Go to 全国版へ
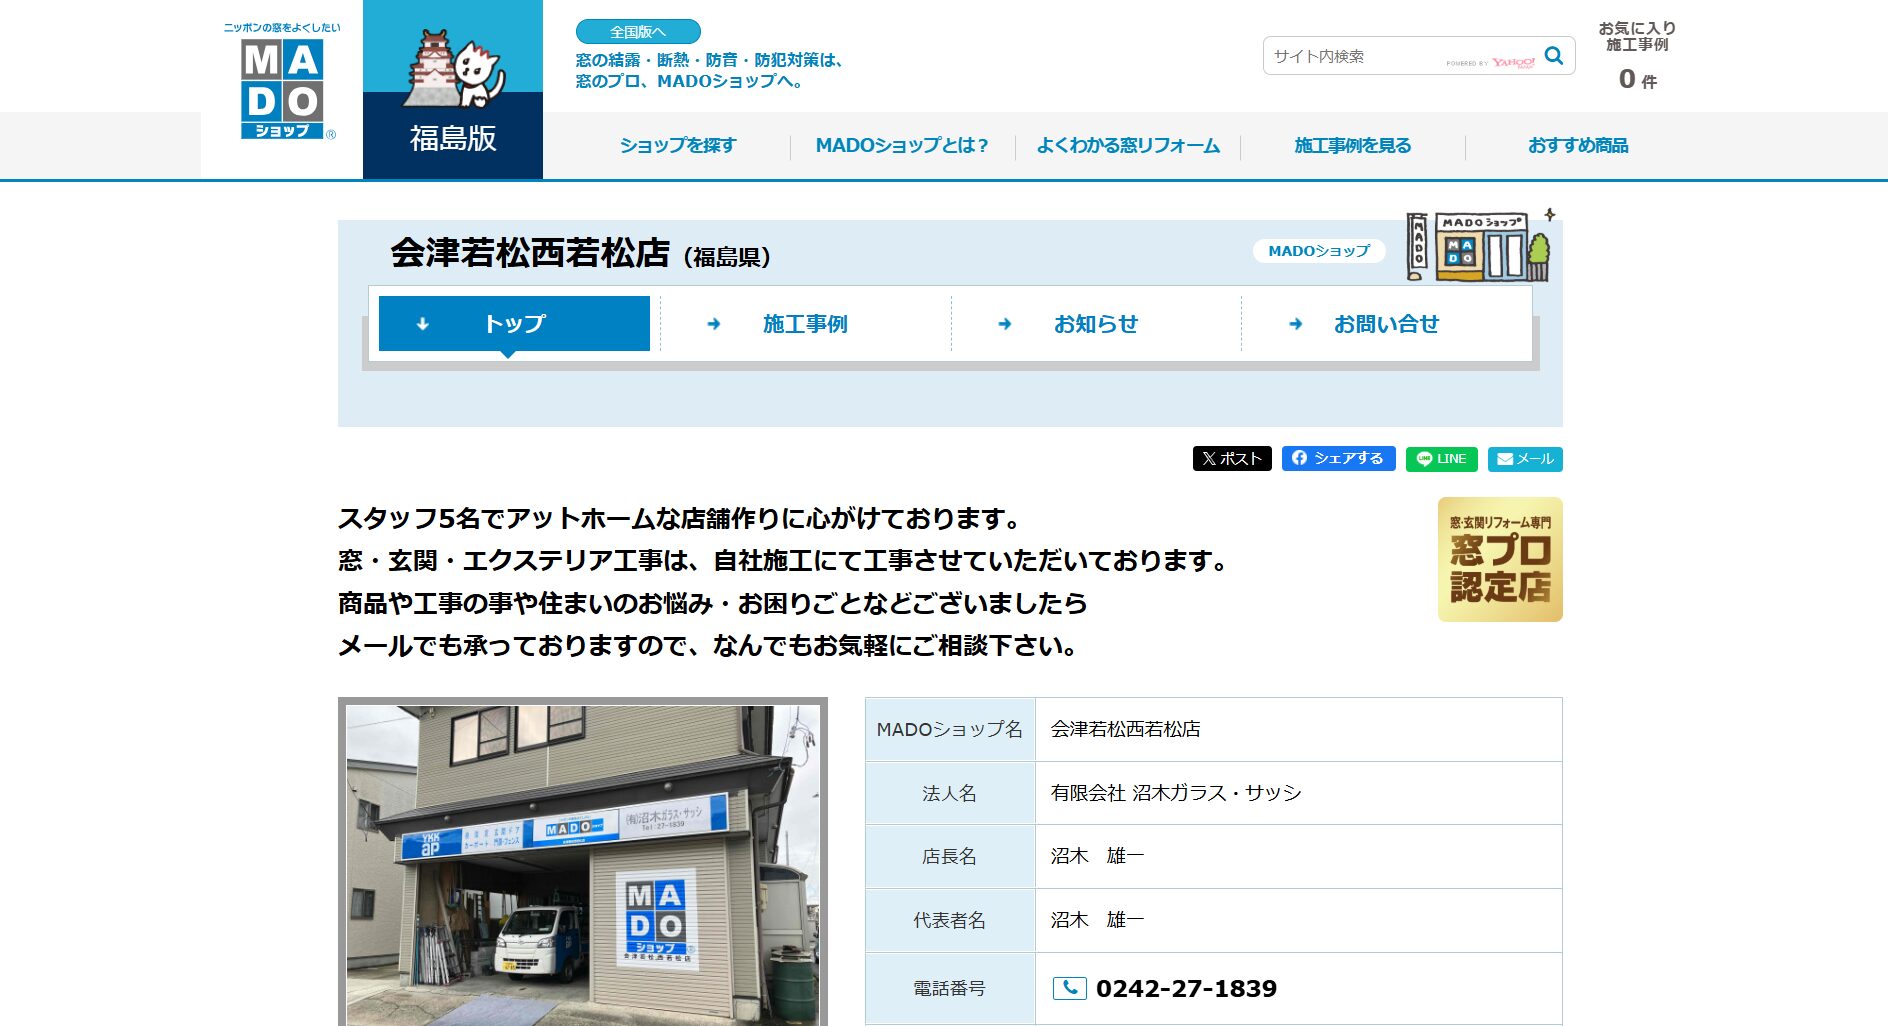This screenshot has width=1888, height=1026. click(638, 32)
